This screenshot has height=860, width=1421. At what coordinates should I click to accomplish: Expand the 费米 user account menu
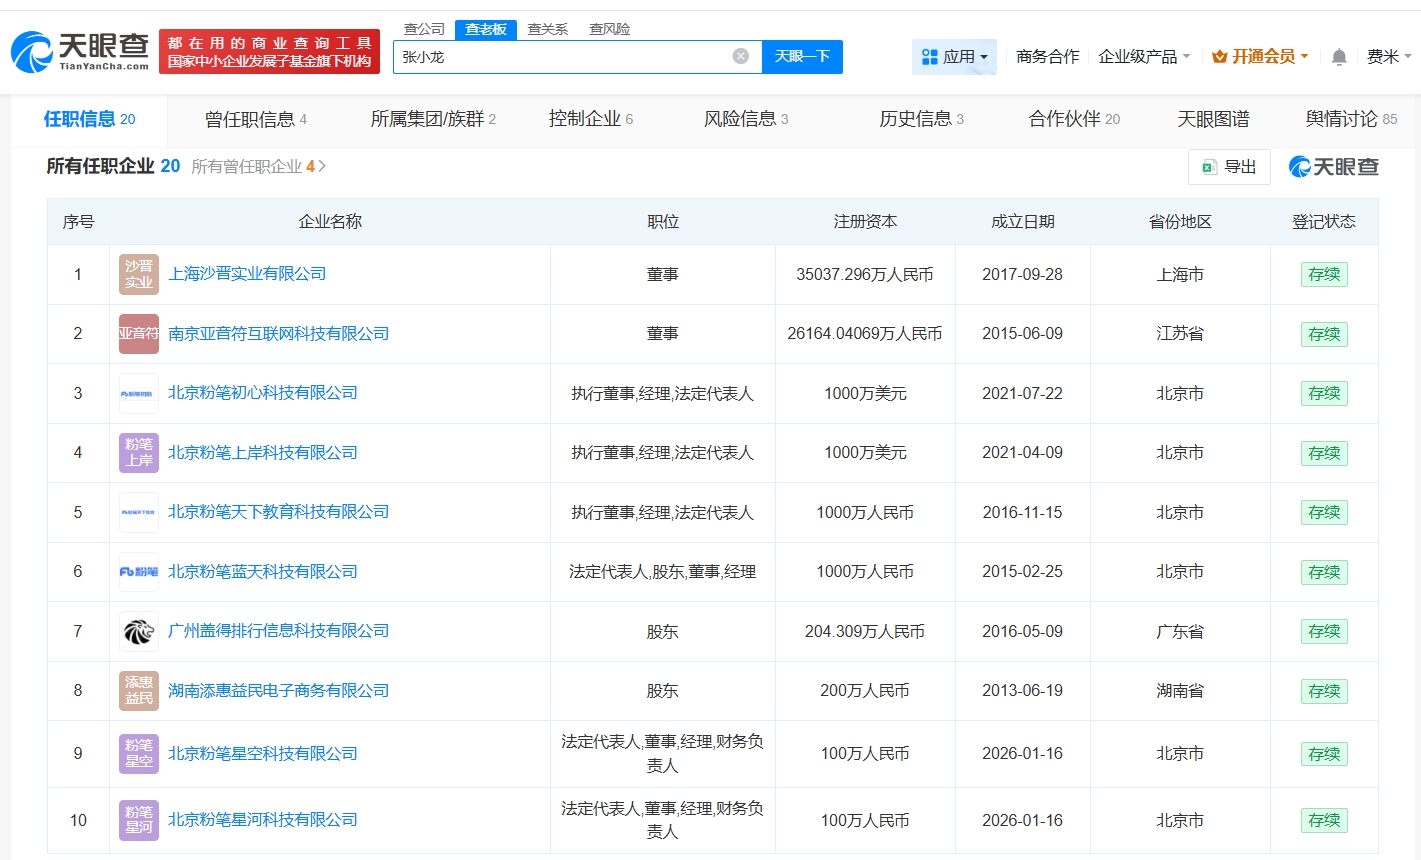(1389, 57)
